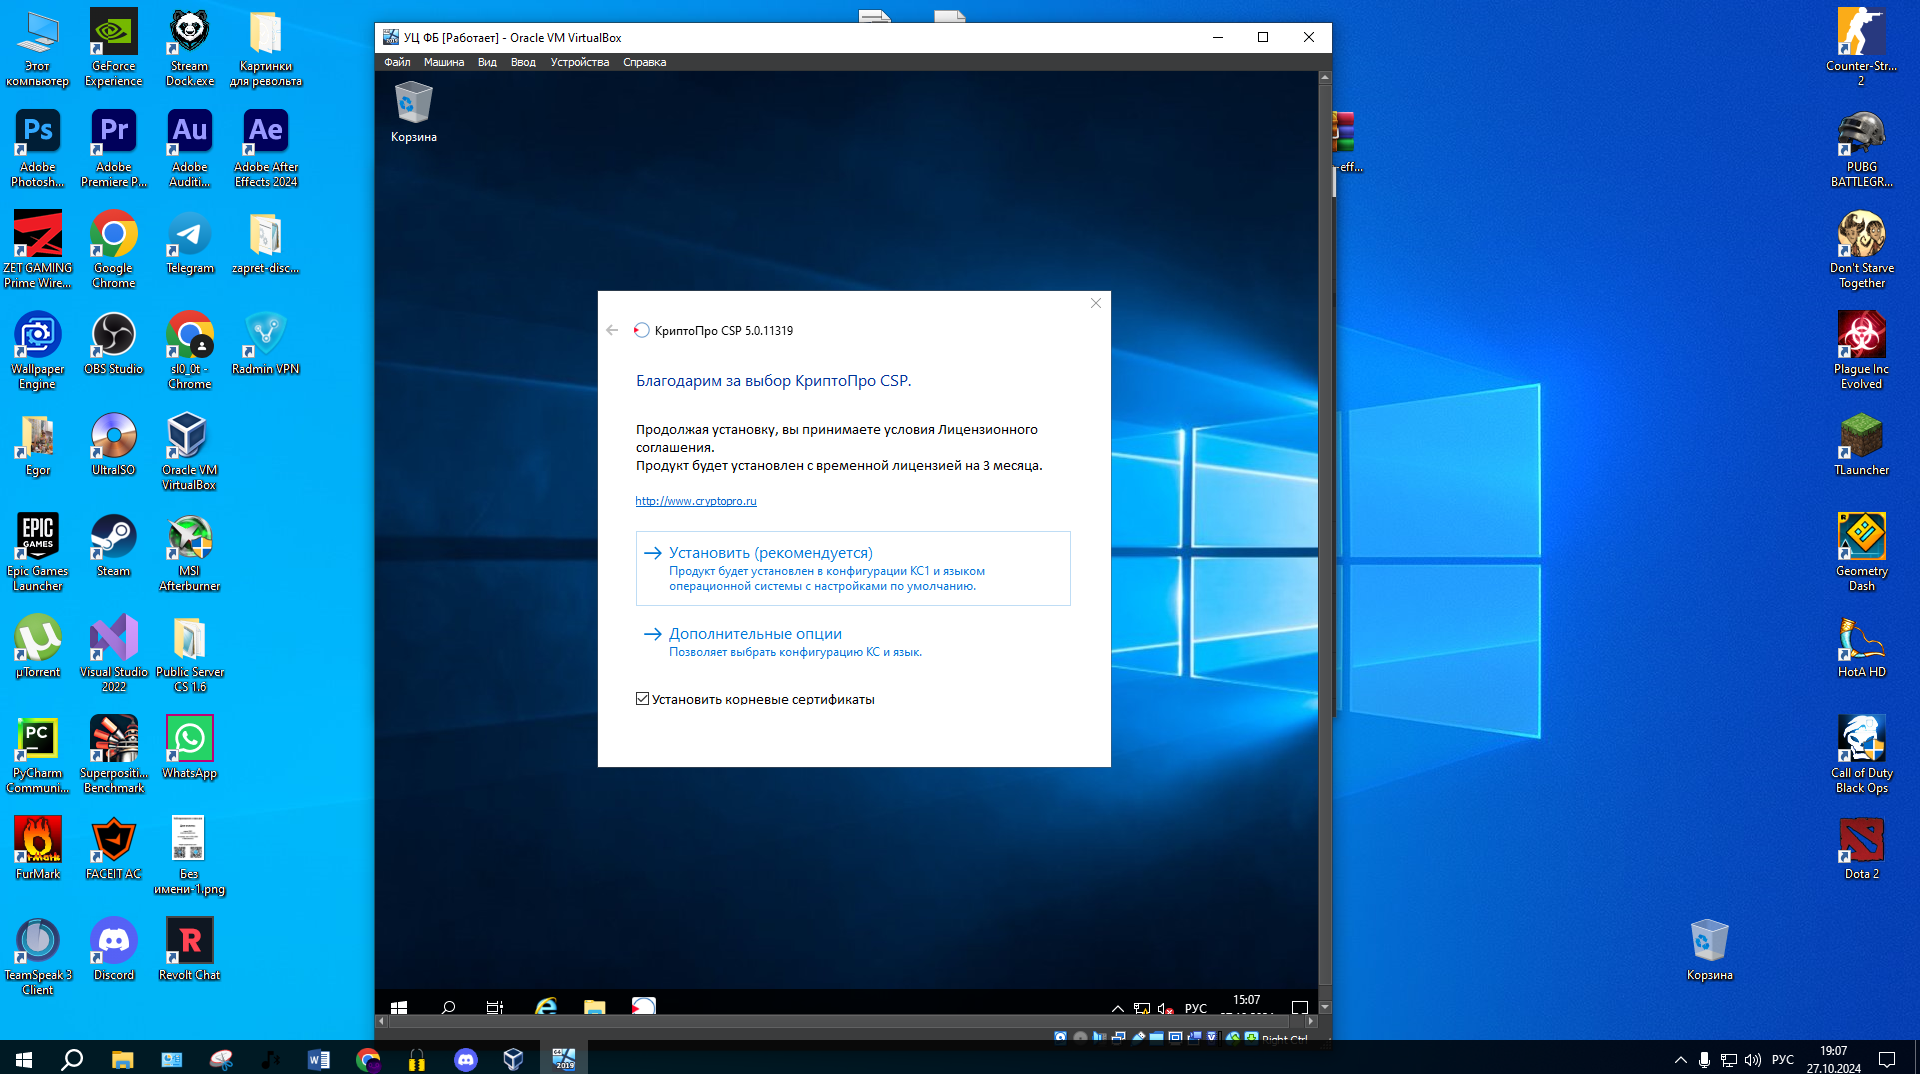The width and height of the screenshot is (1920, 1074).
Task: Select the Counter-Strike 2 desktop icon
Action: (x=1861, y=46)
